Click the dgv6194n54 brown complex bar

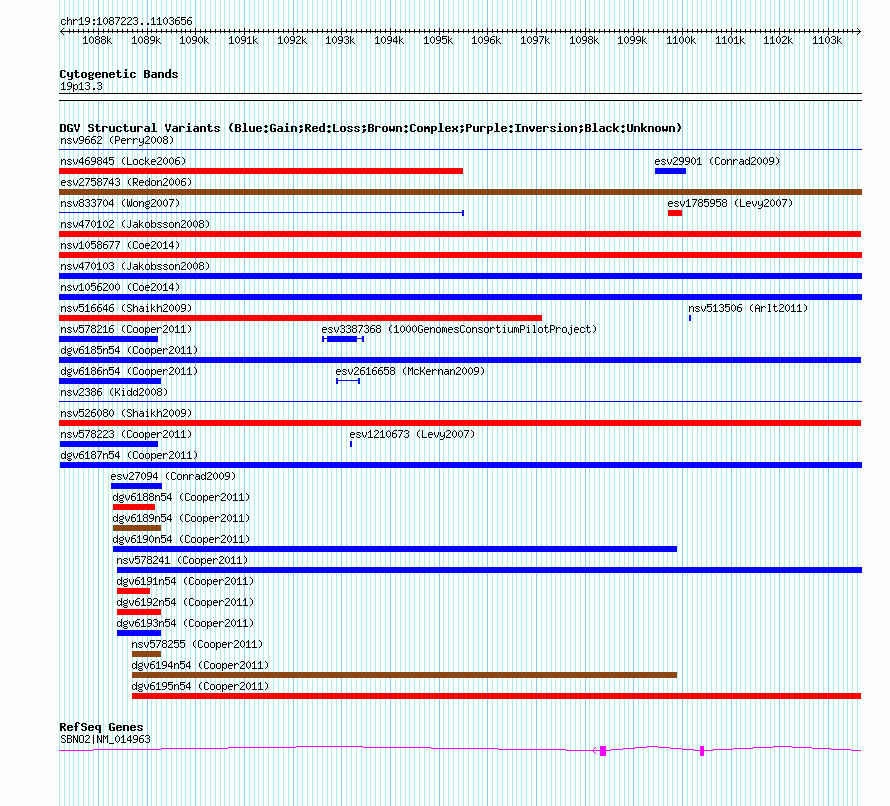404,675
